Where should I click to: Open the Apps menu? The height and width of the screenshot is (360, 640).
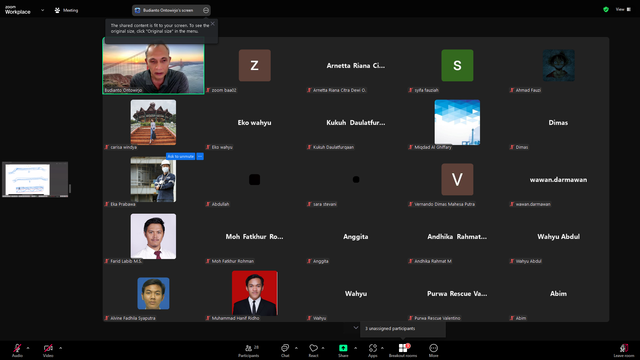373,350
